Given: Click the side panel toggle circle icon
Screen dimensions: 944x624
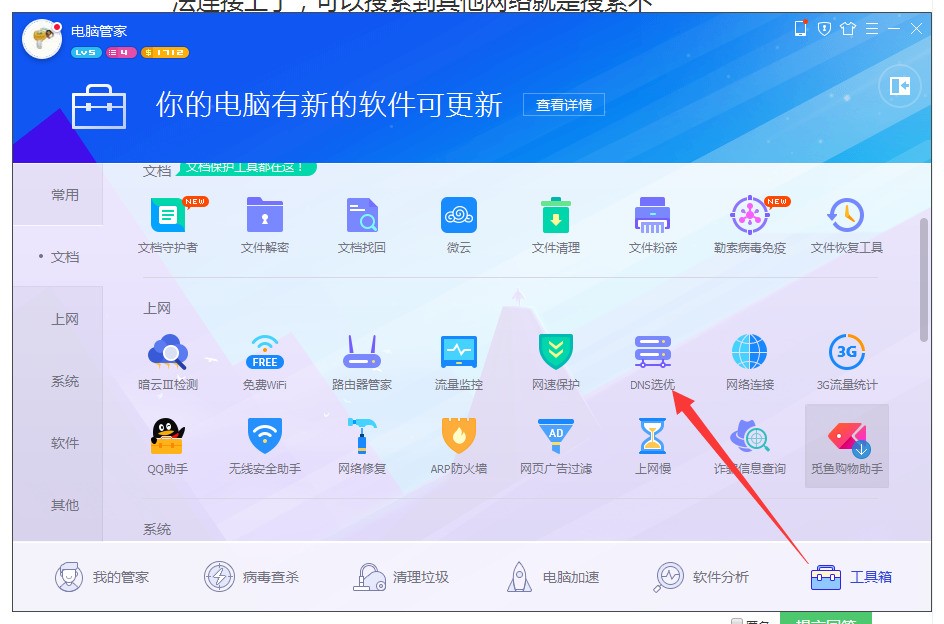Looking at the screenshot, I should click(x=899, y=86).
